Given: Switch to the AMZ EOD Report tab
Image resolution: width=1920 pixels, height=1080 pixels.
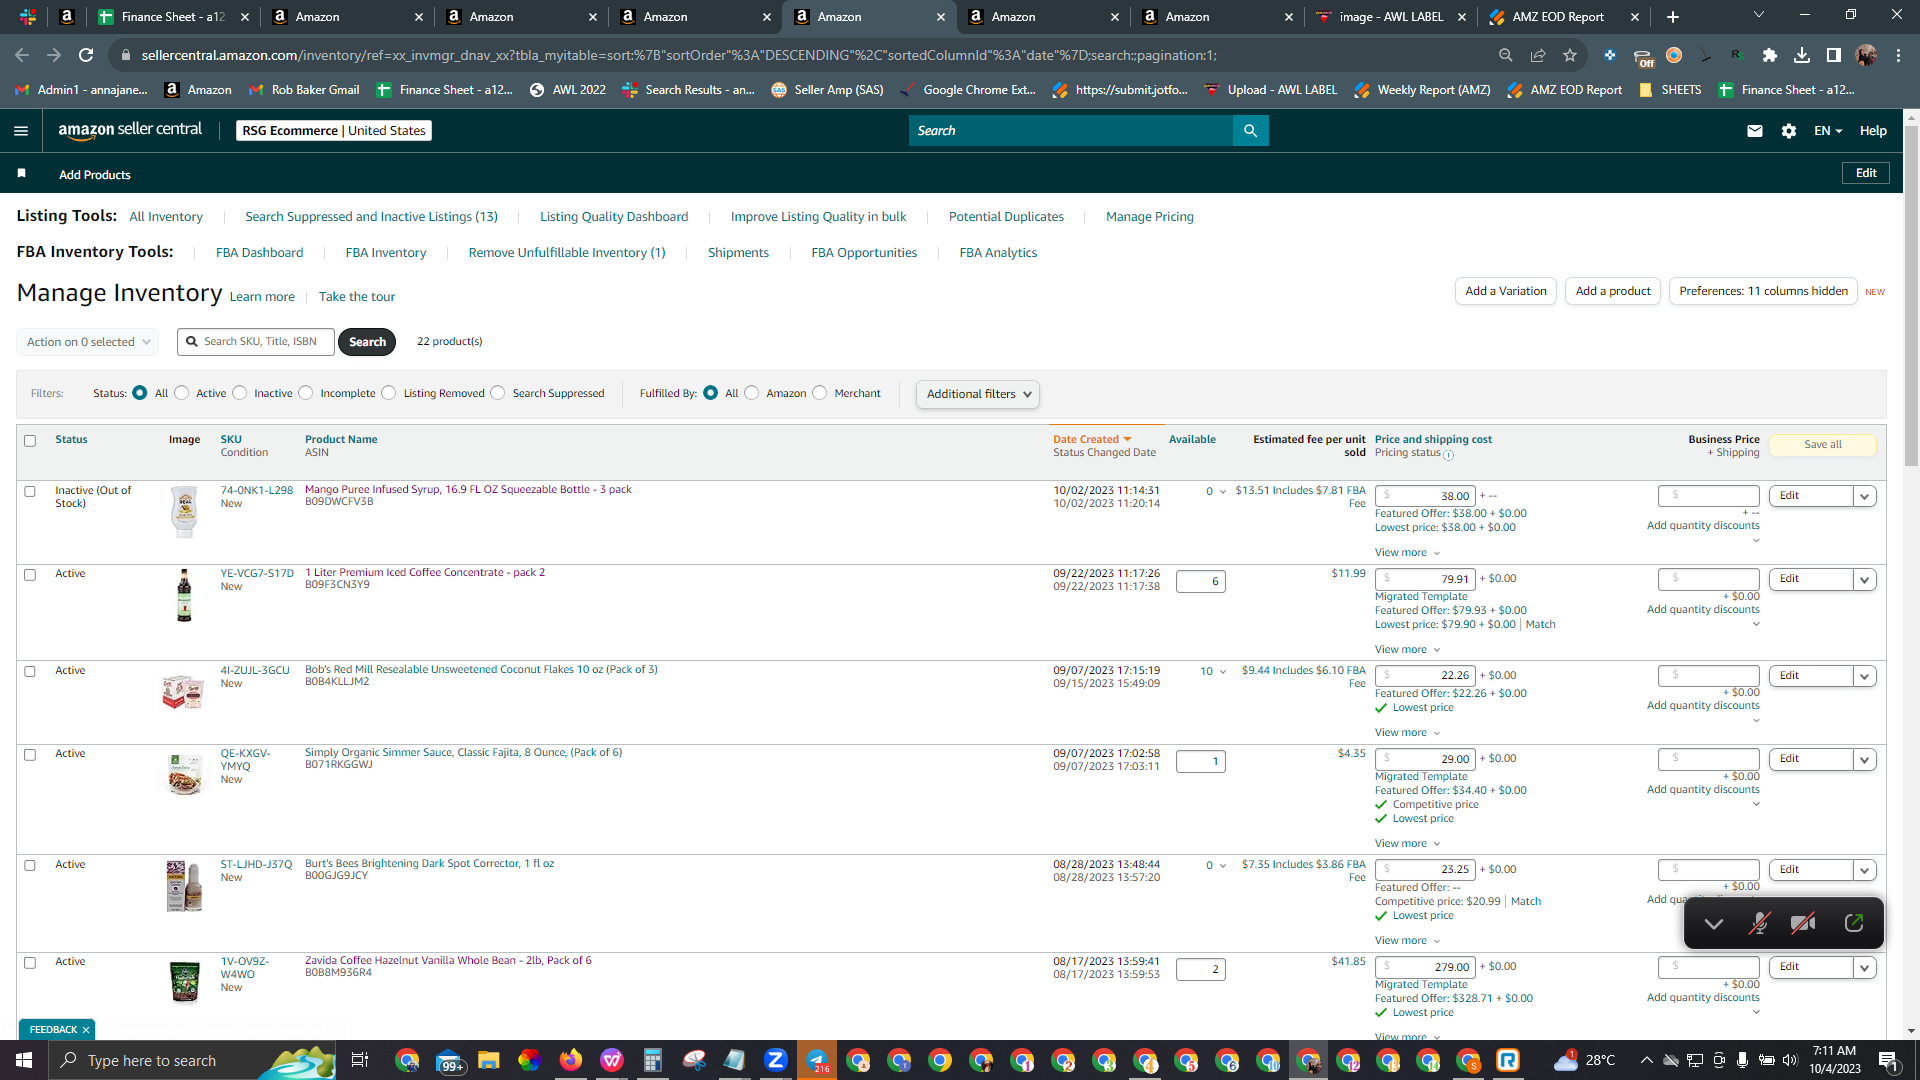Looking at the screenshot, I should pyautogui.click(x=1564, y=17).
